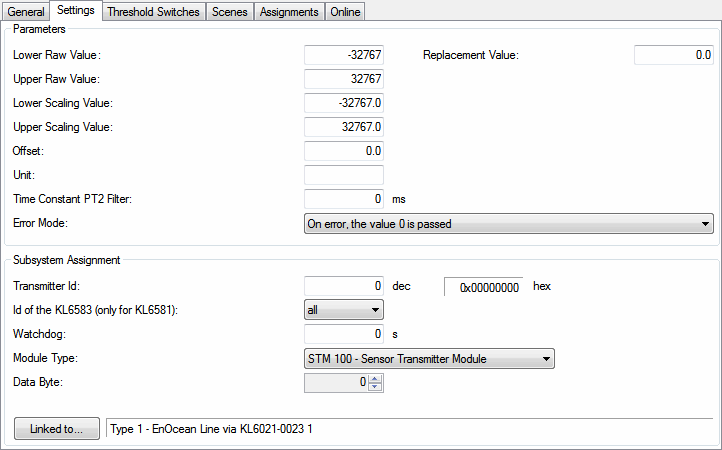Click the Watchdog seconds field
This screenshot has height=450, width=722.
(x=344, y=334)
